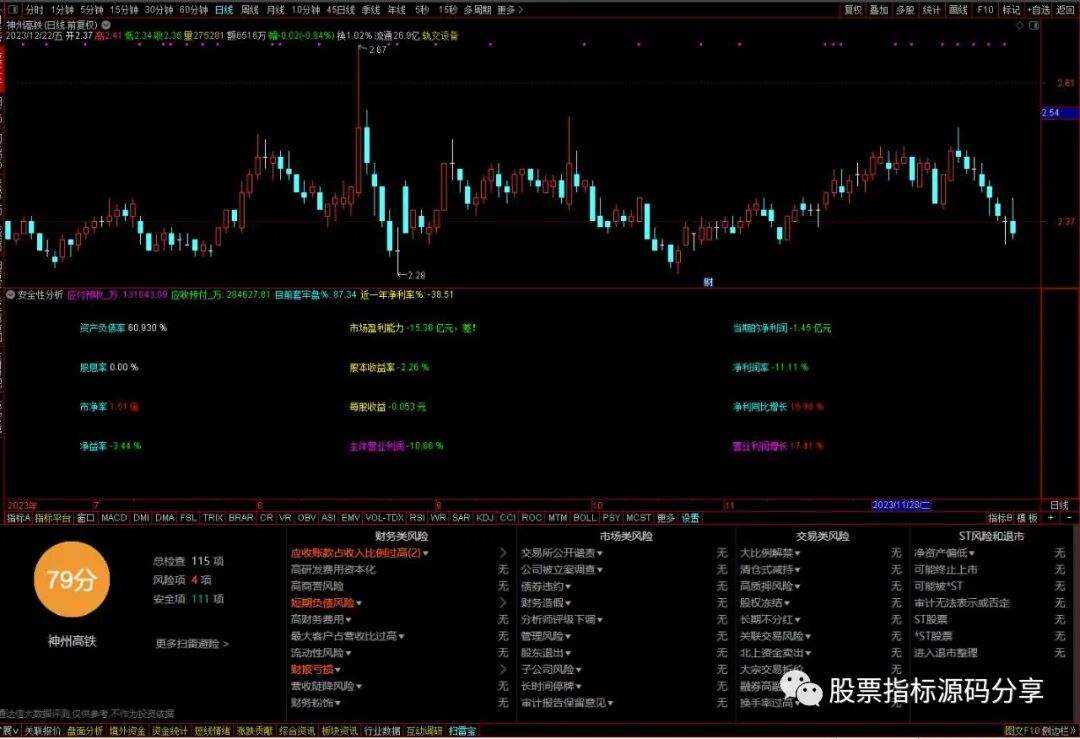Click 统计 toolbar button
The width and height of the screenshot is (1080, 739).
[931, 10]
